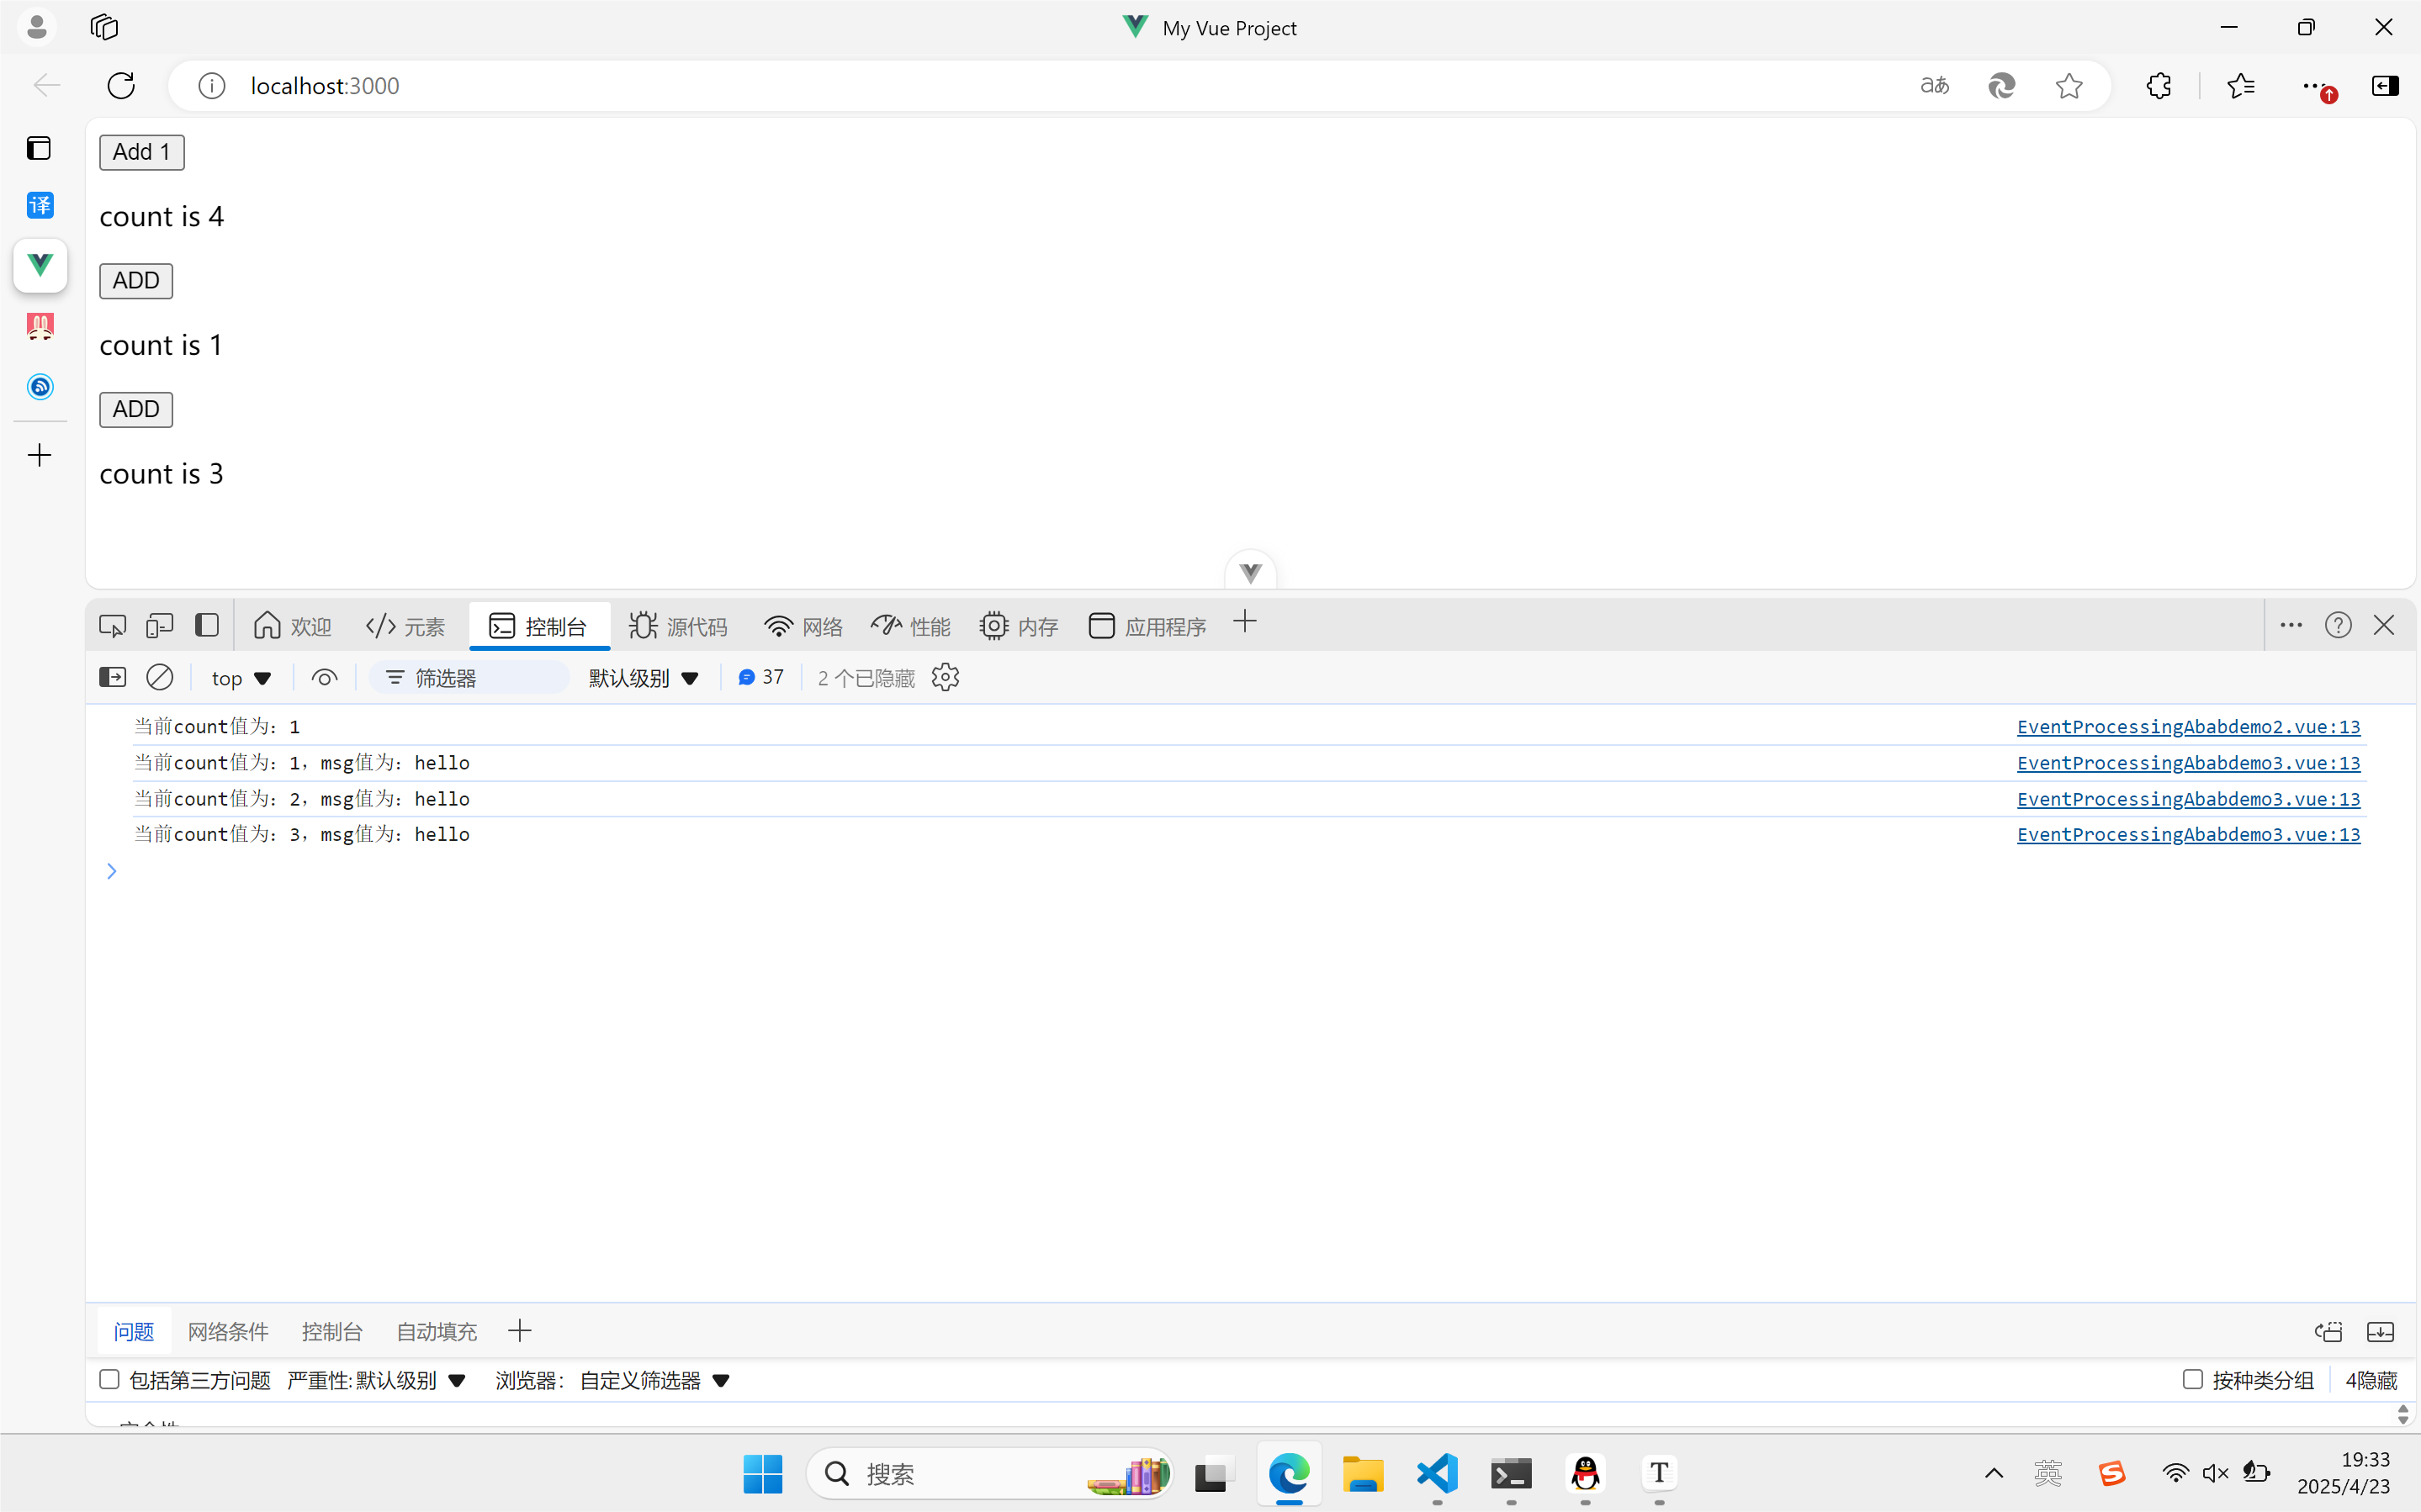Enable group by kind checkbox

pyautogui.click(x=2193, y=1379)
